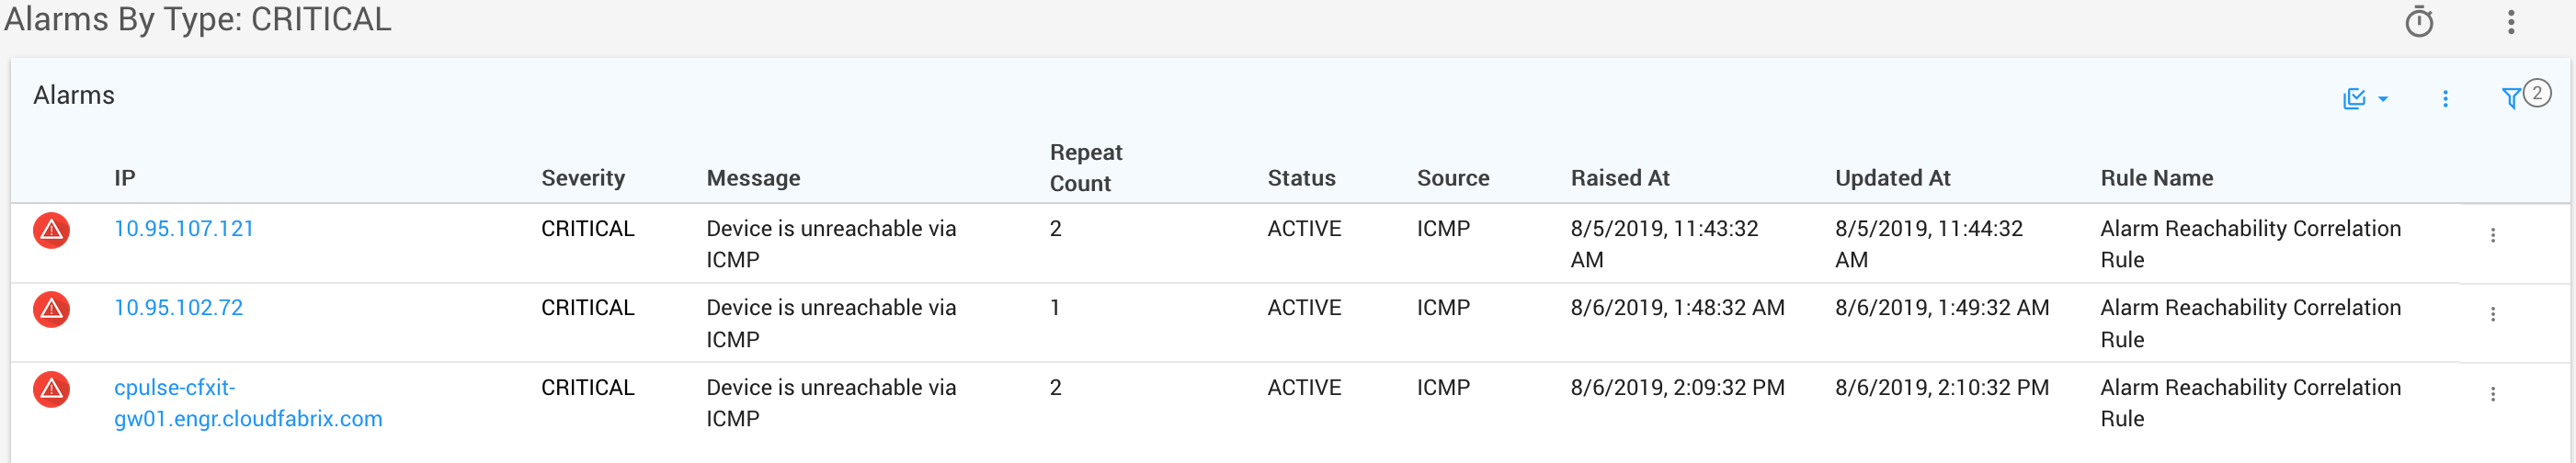
Task: Click the red warning icon for cpulse-cfxit-gw01
Action: point(51,389)
